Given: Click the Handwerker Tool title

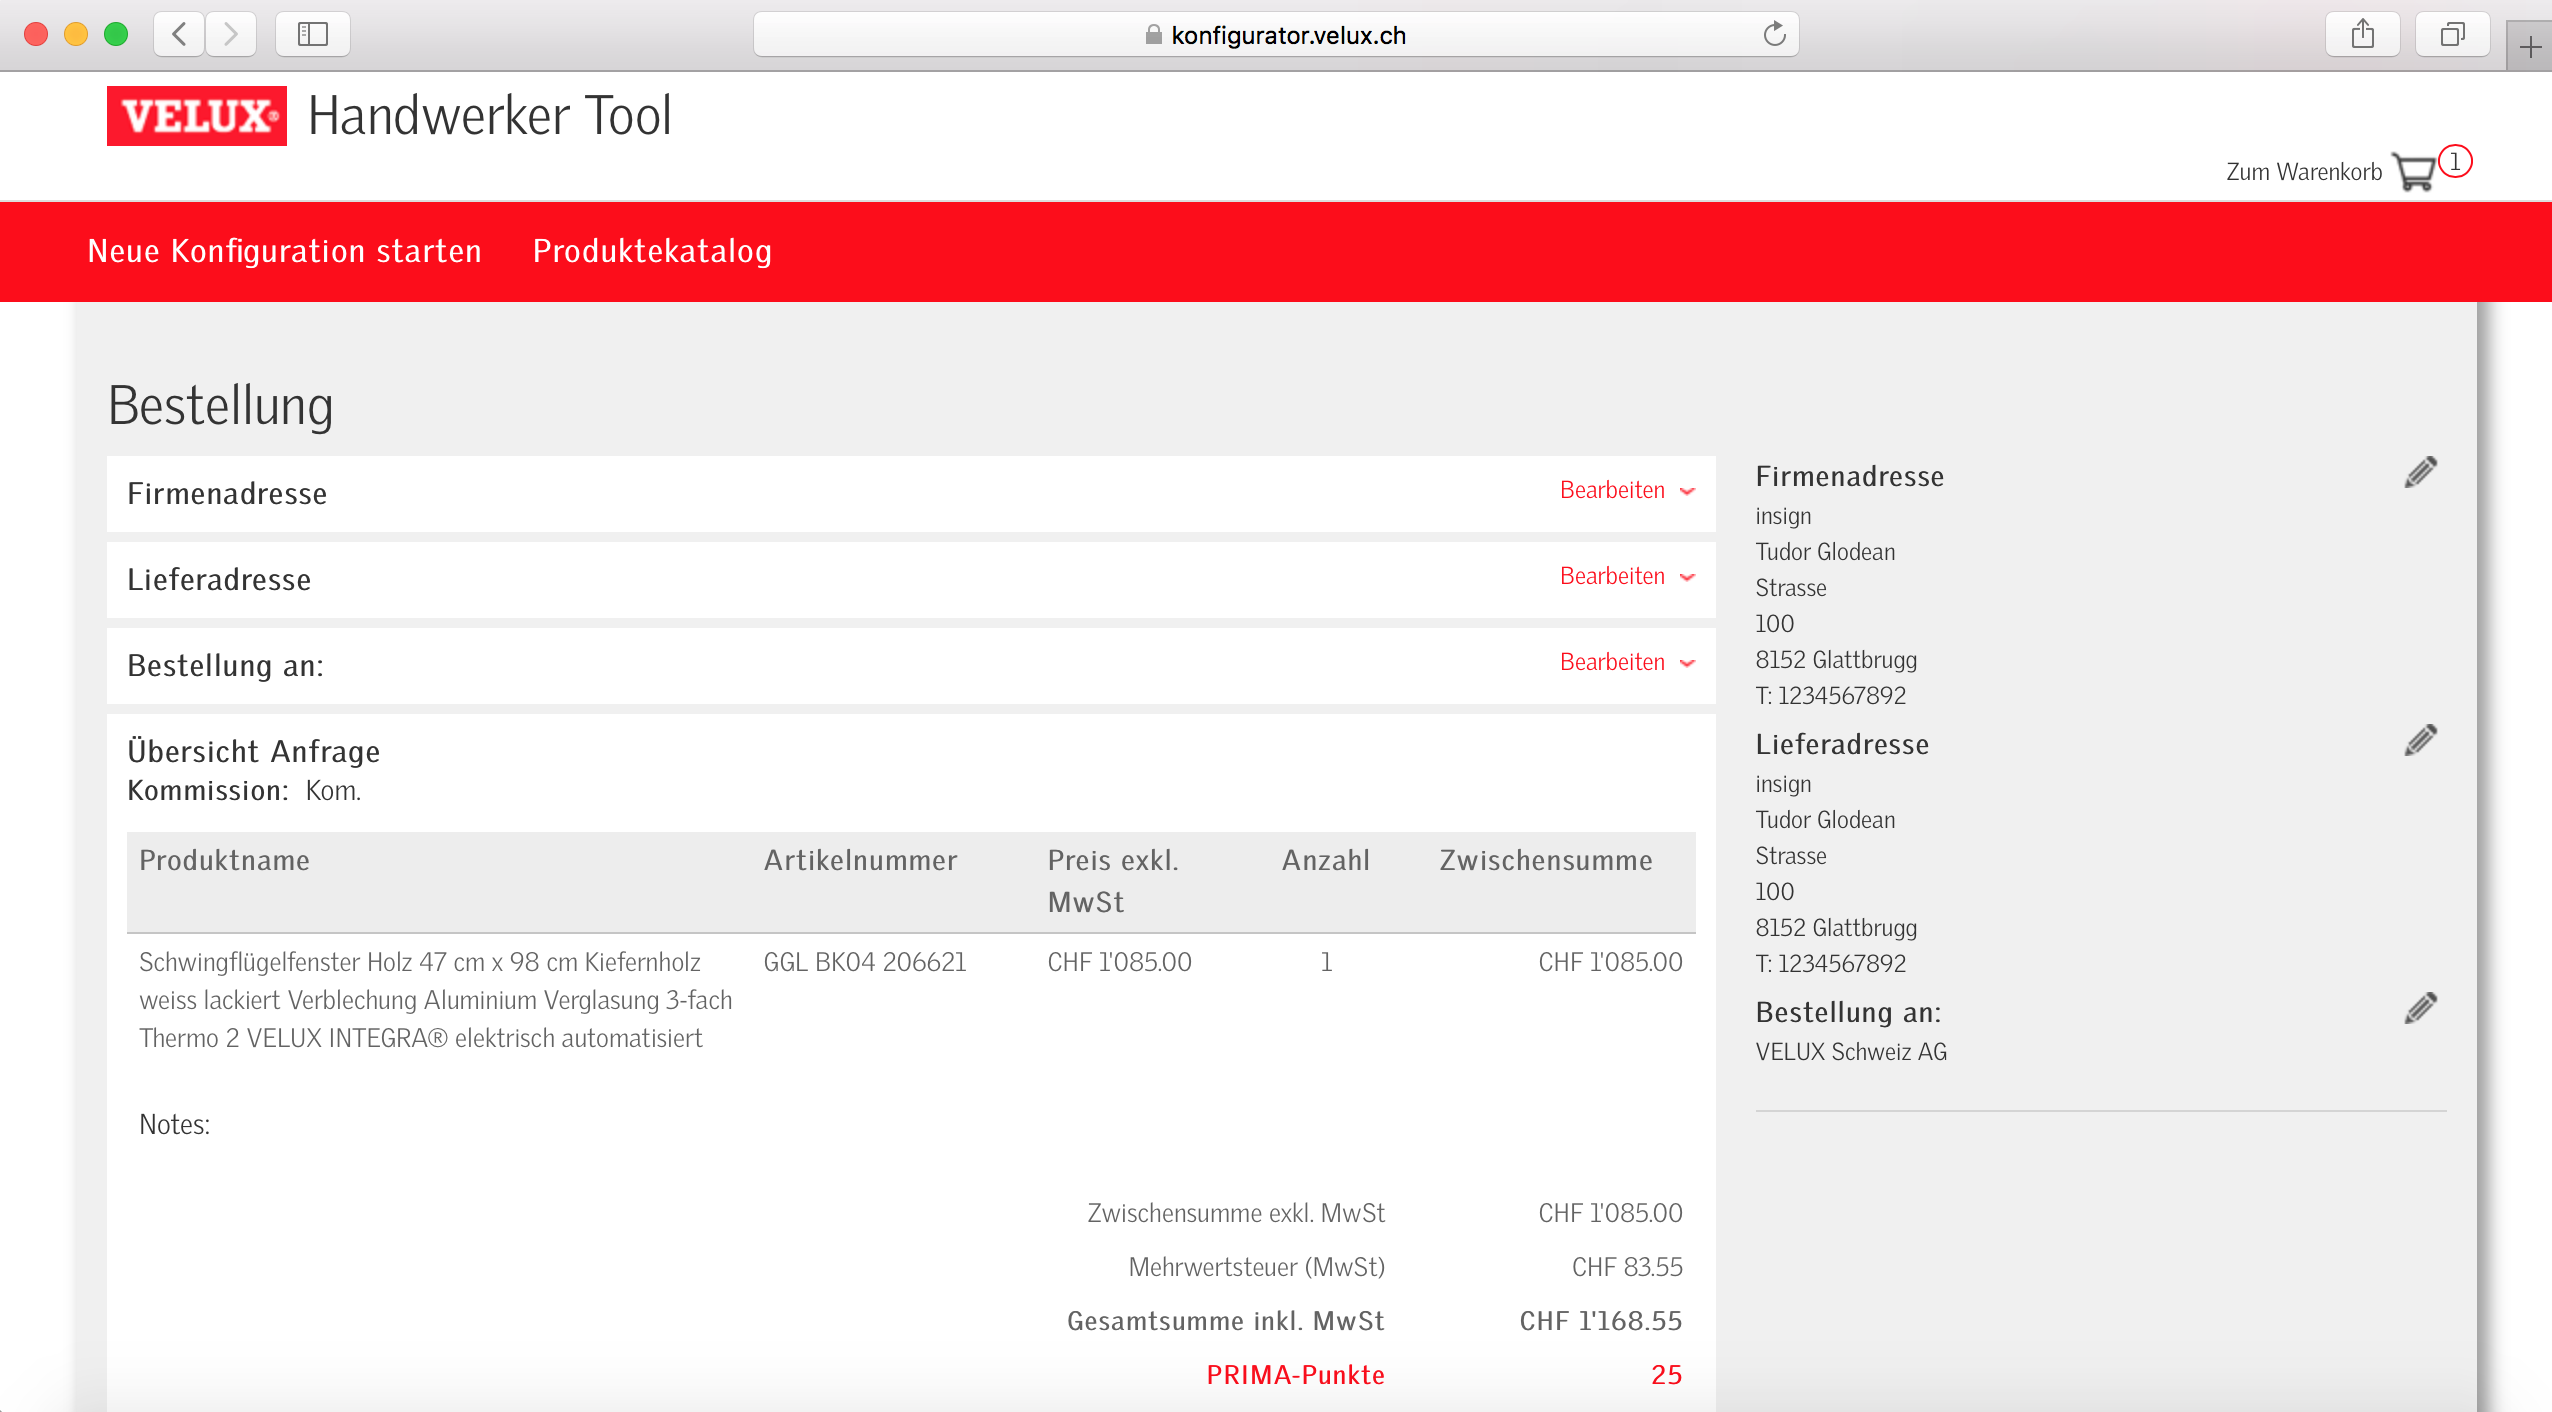Looking at the screenshot, I should coord(490,116).
